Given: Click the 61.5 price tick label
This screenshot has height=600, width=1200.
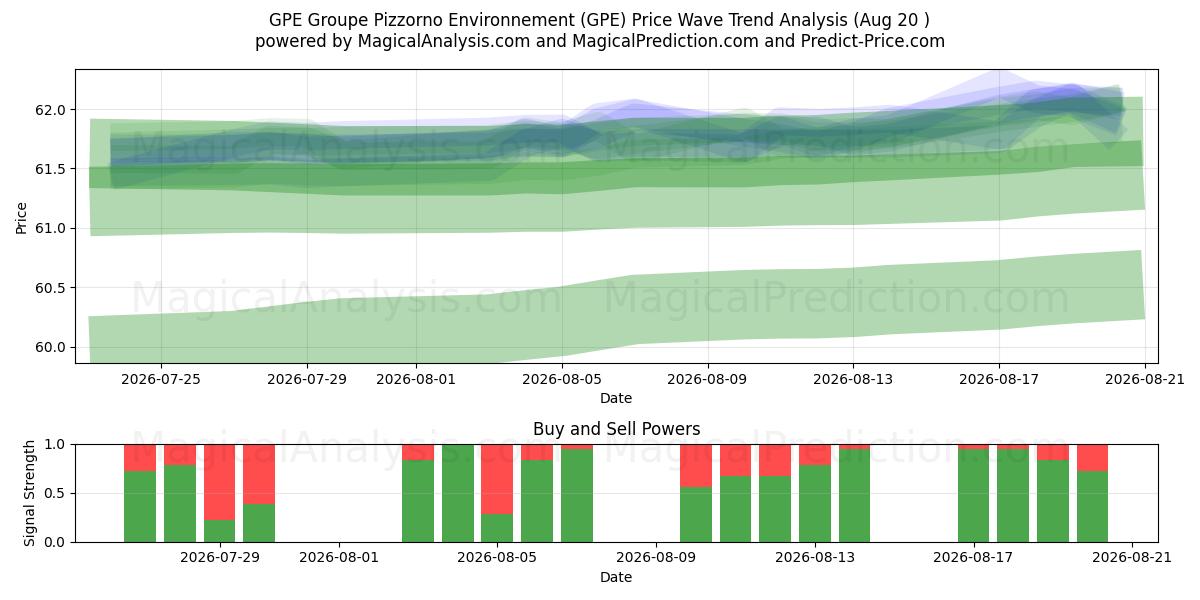Looking at the screenshot, I should tap(52, 169).
